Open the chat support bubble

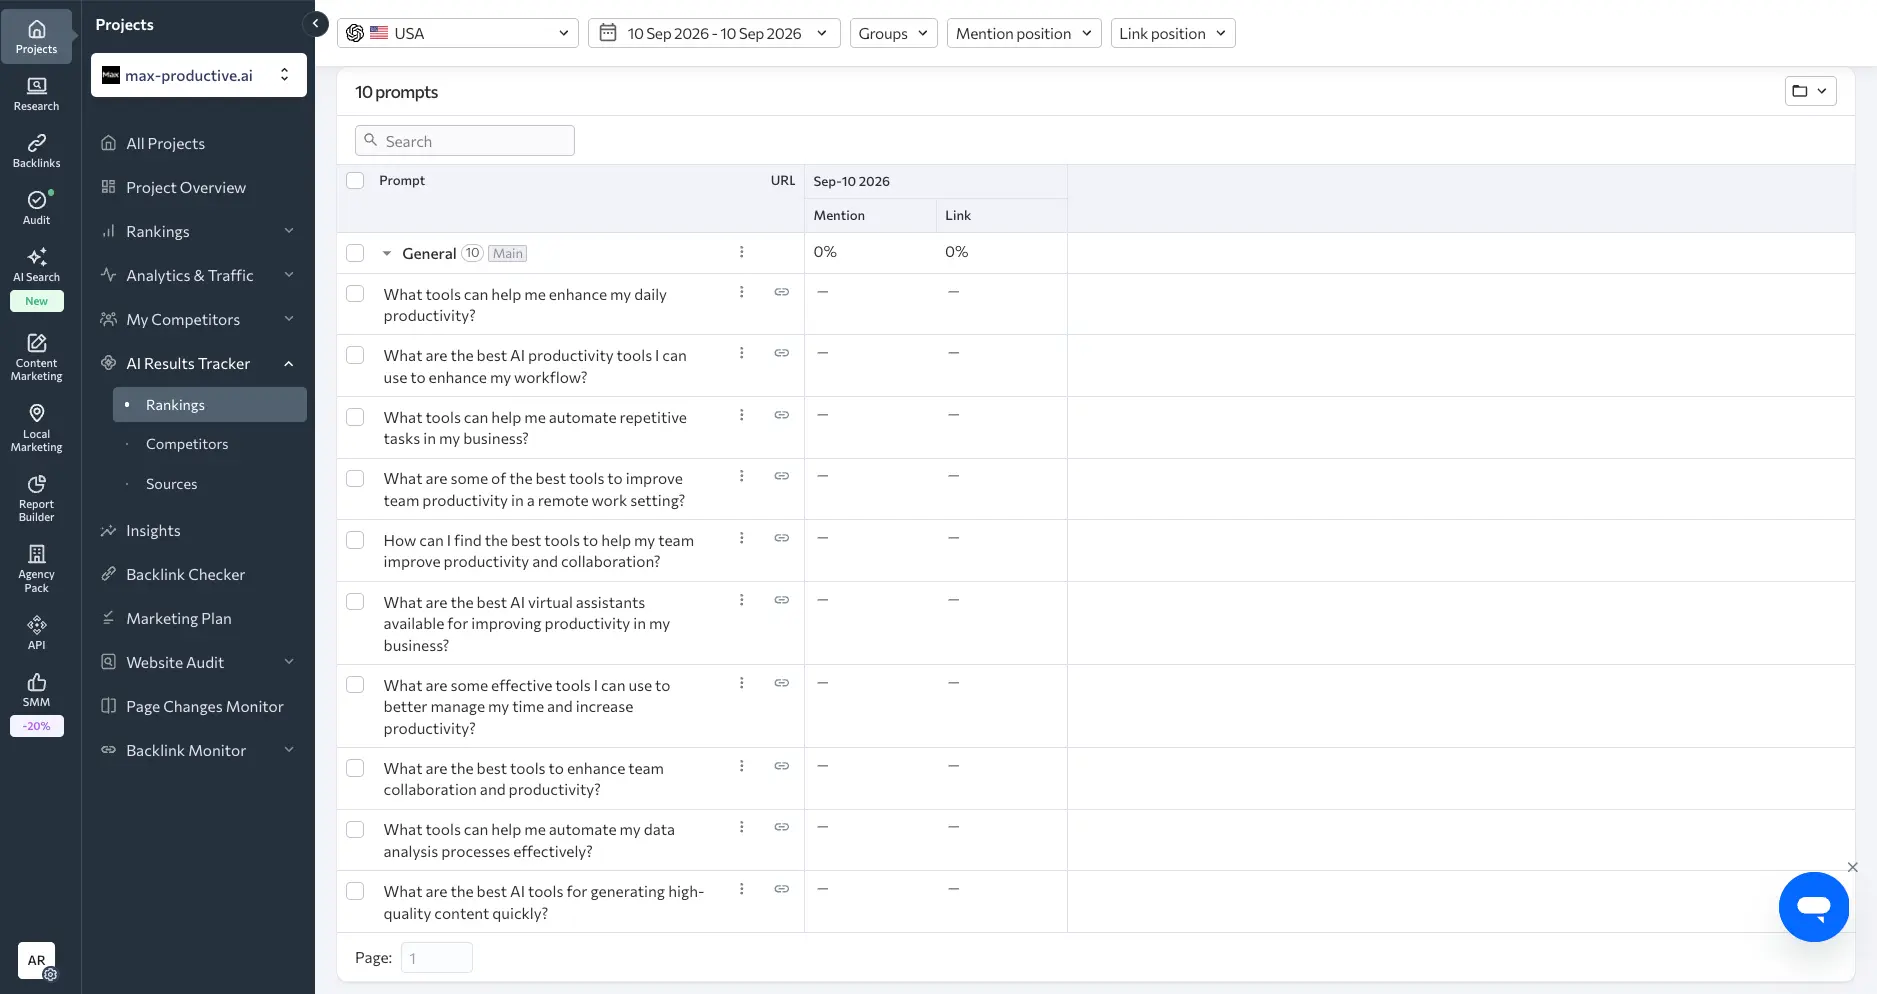point(1813,907)
